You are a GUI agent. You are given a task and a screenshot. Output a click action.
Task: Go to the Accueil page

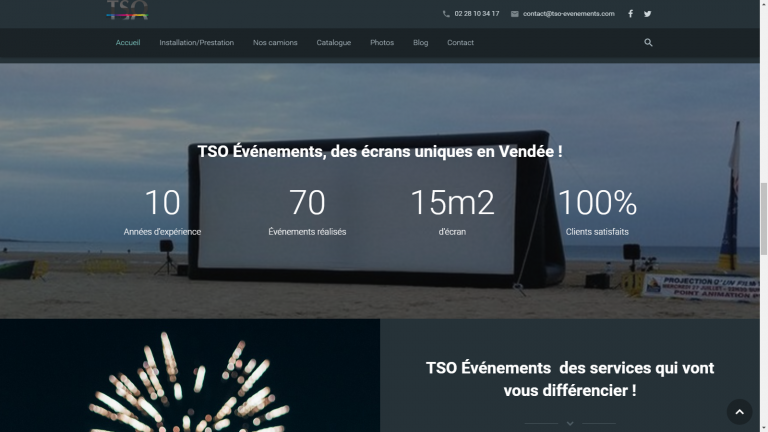(x=128, y=43)
